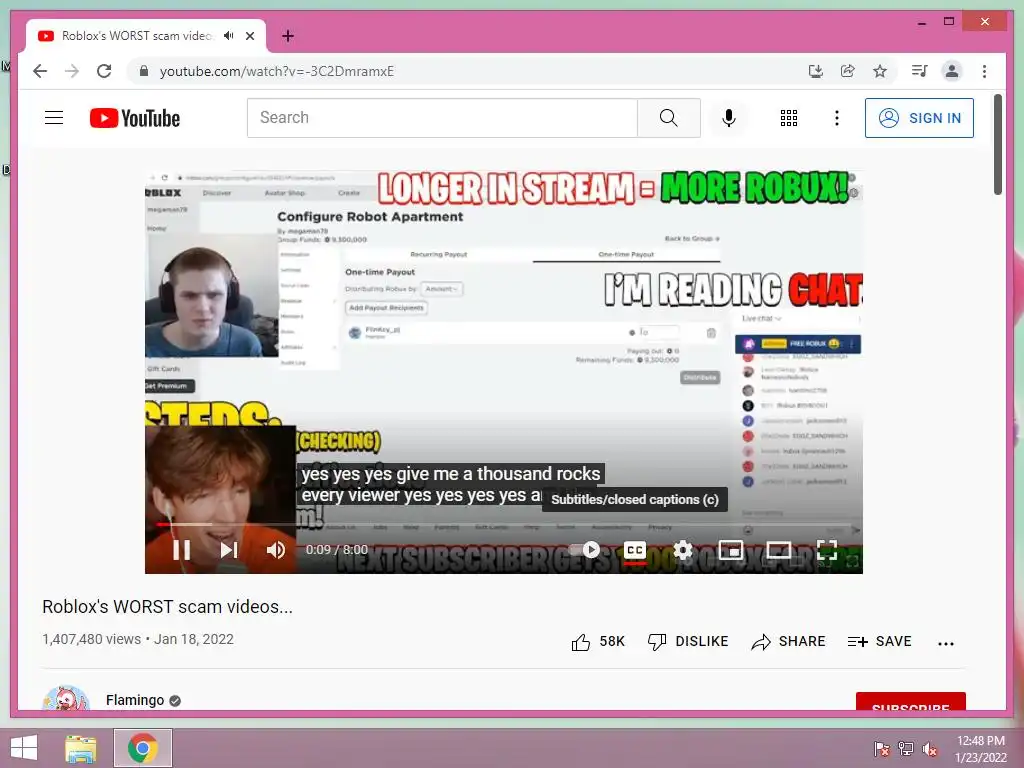The width and height of the screenshot is (1024, 768).
Task: Open the Chrome three-dot menu
Action: pyautogui.click(x=984, y=71)
